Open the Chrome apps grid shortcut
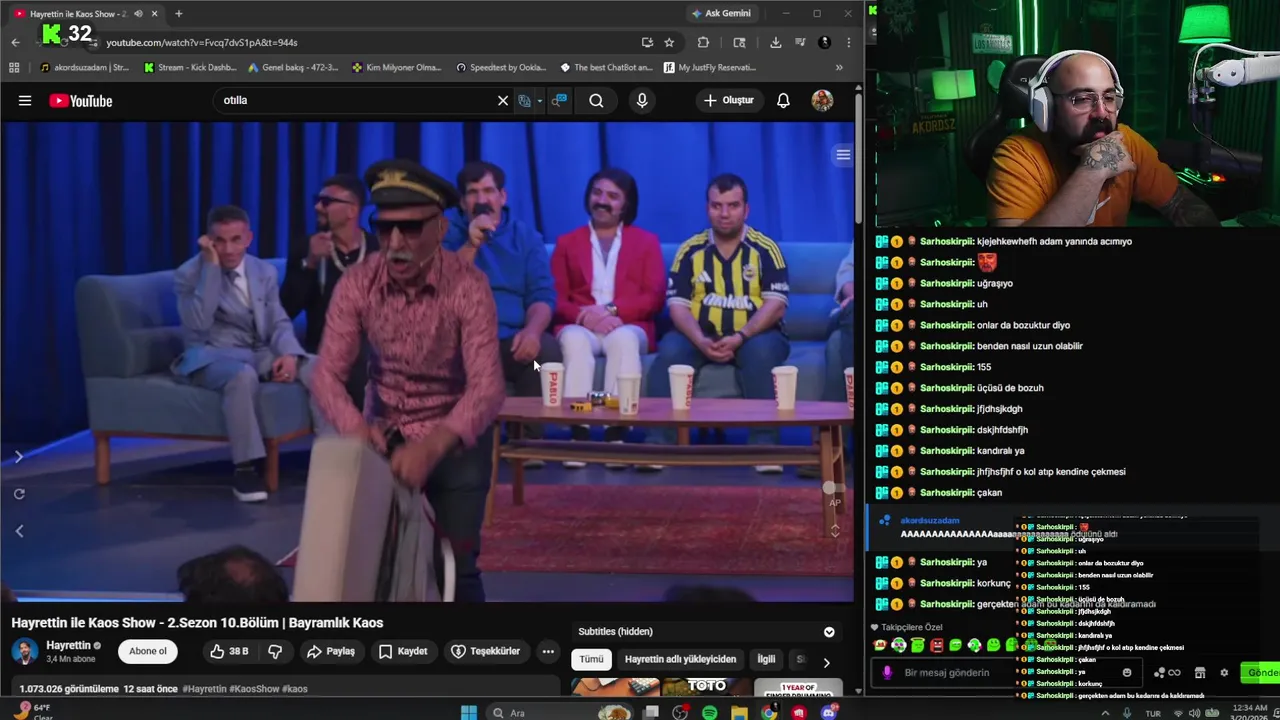Screen dimensions: 1280x720 14,67
